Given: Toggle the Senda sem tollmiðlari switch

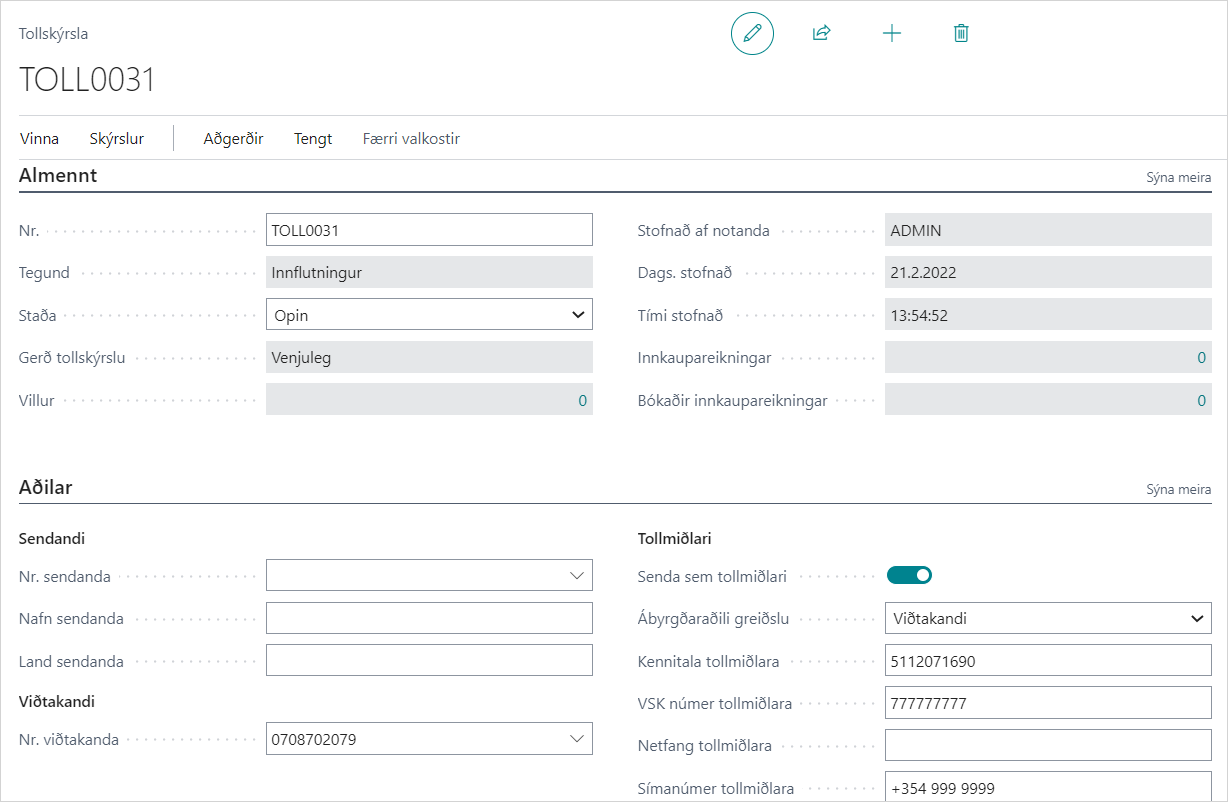Looking at the screenshot, I should coord(909,575).
